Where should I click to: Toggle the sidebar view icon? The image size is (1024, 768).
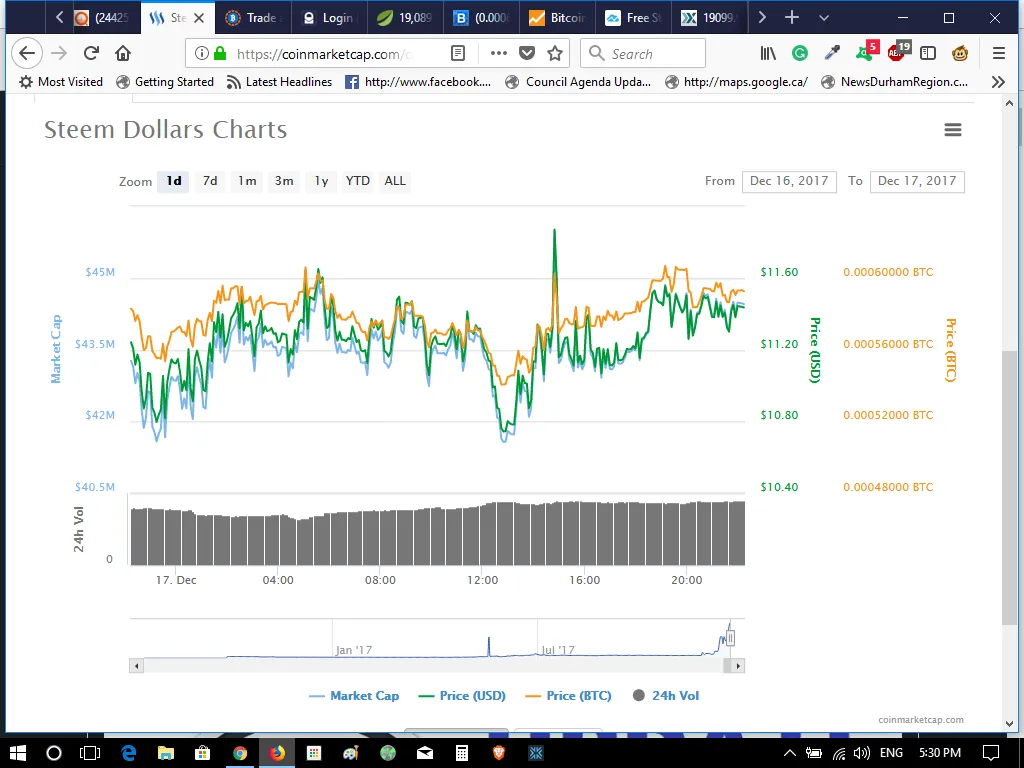[928, 54]
